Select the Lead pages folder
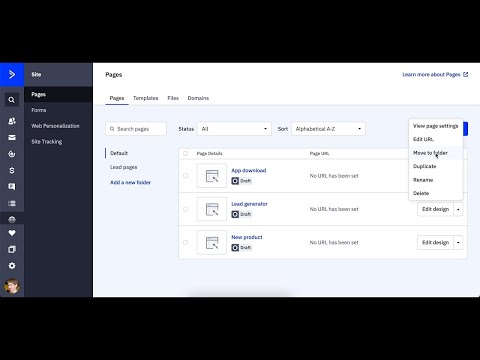This screenshot has height=360, width=480. tap(124, 167)
